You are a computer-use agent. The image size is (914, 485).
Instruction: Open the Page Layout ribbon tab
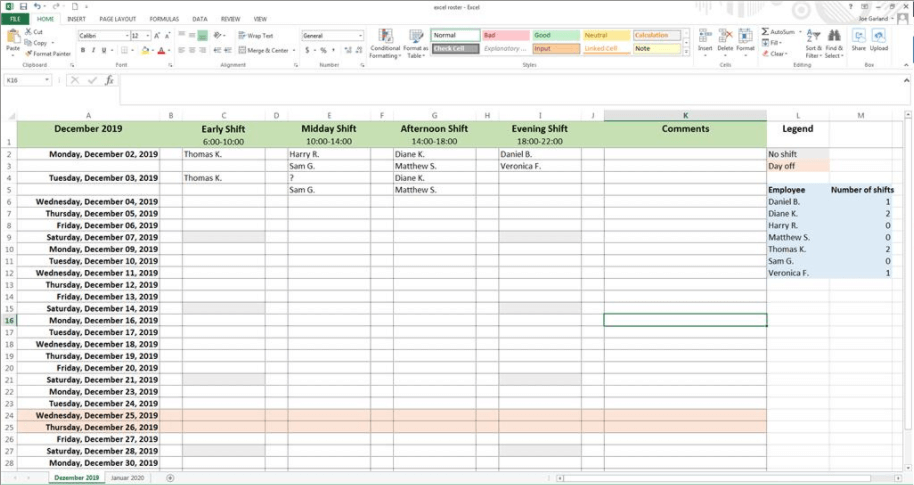(x=117, y=19)
